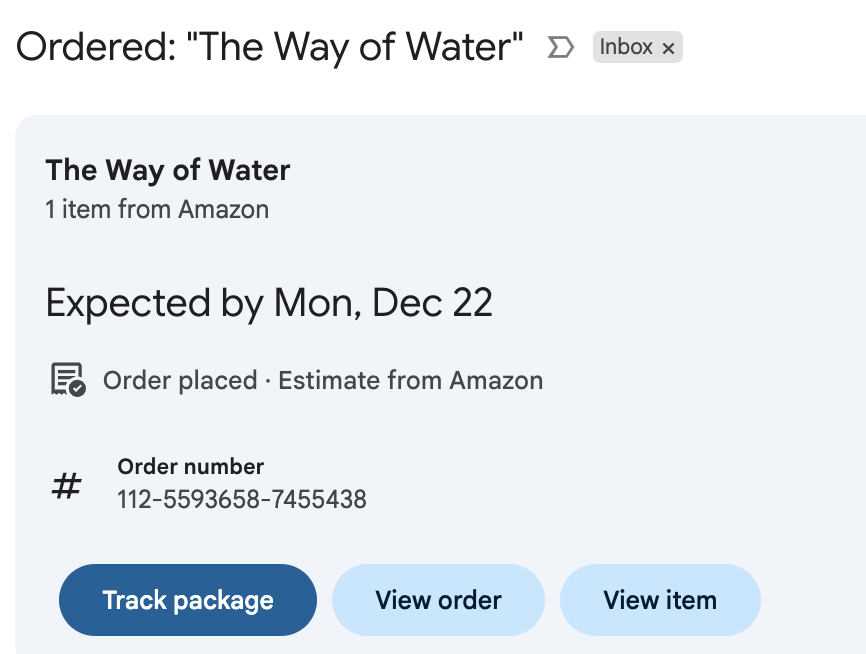Select order number 112-5593658-7455438

pos(242,498)
